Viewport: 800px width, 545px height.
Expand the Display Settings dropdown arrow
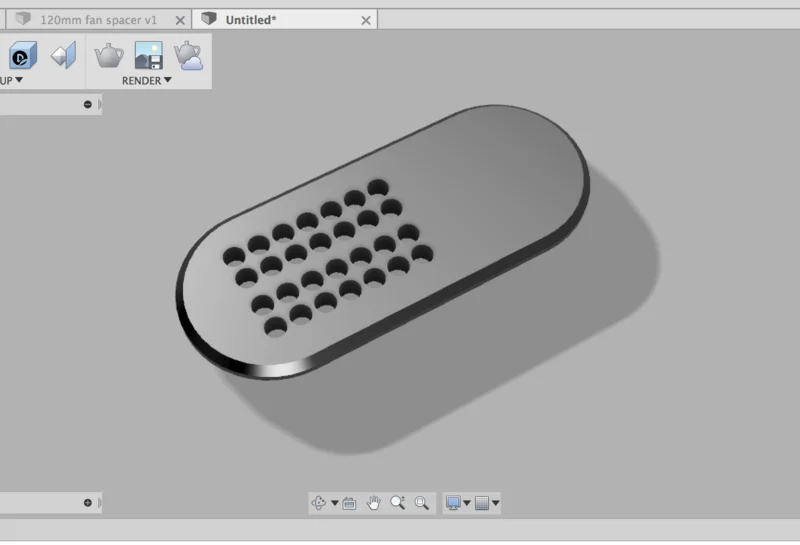[x=466, y=503]
